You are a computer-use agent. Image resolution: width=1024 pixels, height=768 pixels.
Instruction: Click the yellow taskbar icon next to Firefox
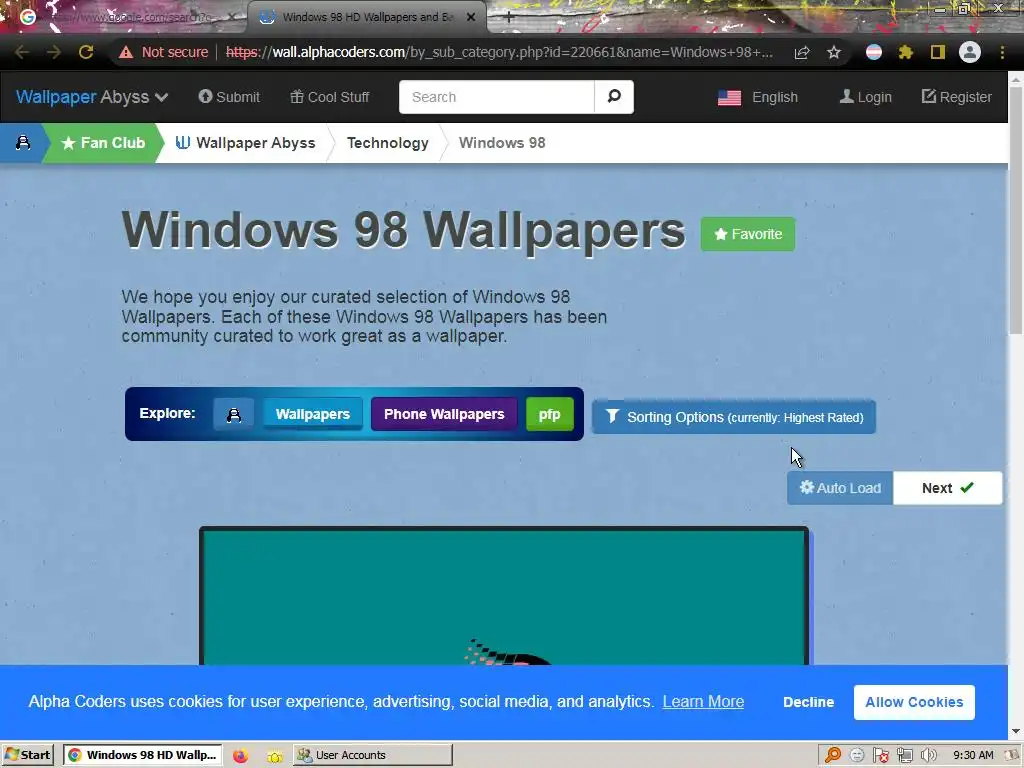274,756
